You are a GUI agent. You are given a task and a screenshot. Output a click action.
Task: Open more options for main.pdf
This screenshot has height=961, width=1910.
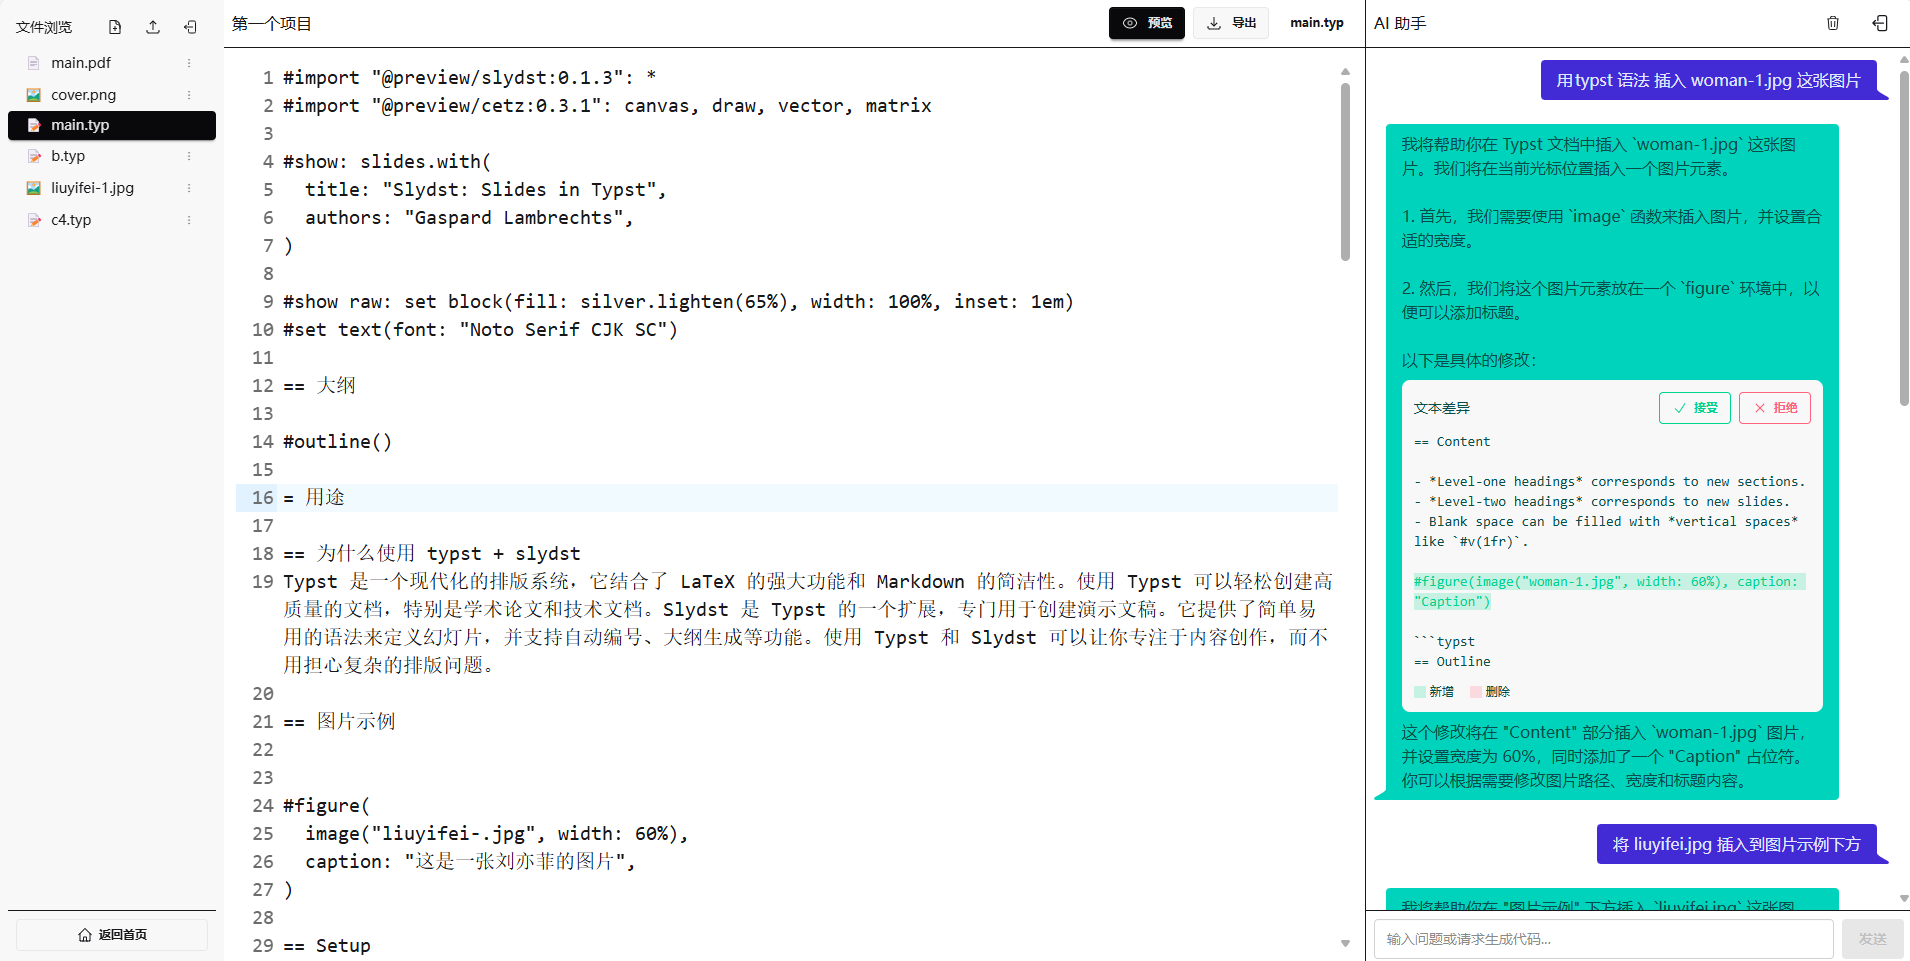pos(189,63)
